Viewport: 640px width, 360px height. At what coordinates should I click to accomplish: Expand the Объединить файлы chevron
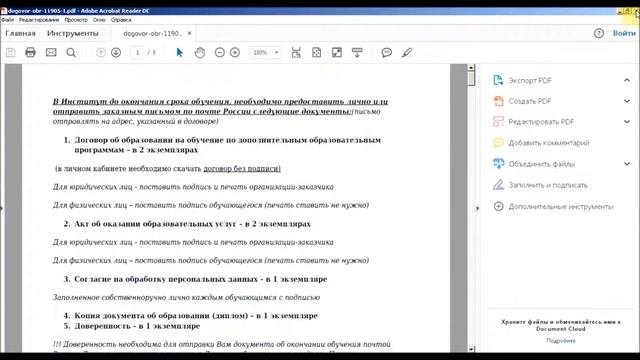pyautogui.click(x=627, y=164)
